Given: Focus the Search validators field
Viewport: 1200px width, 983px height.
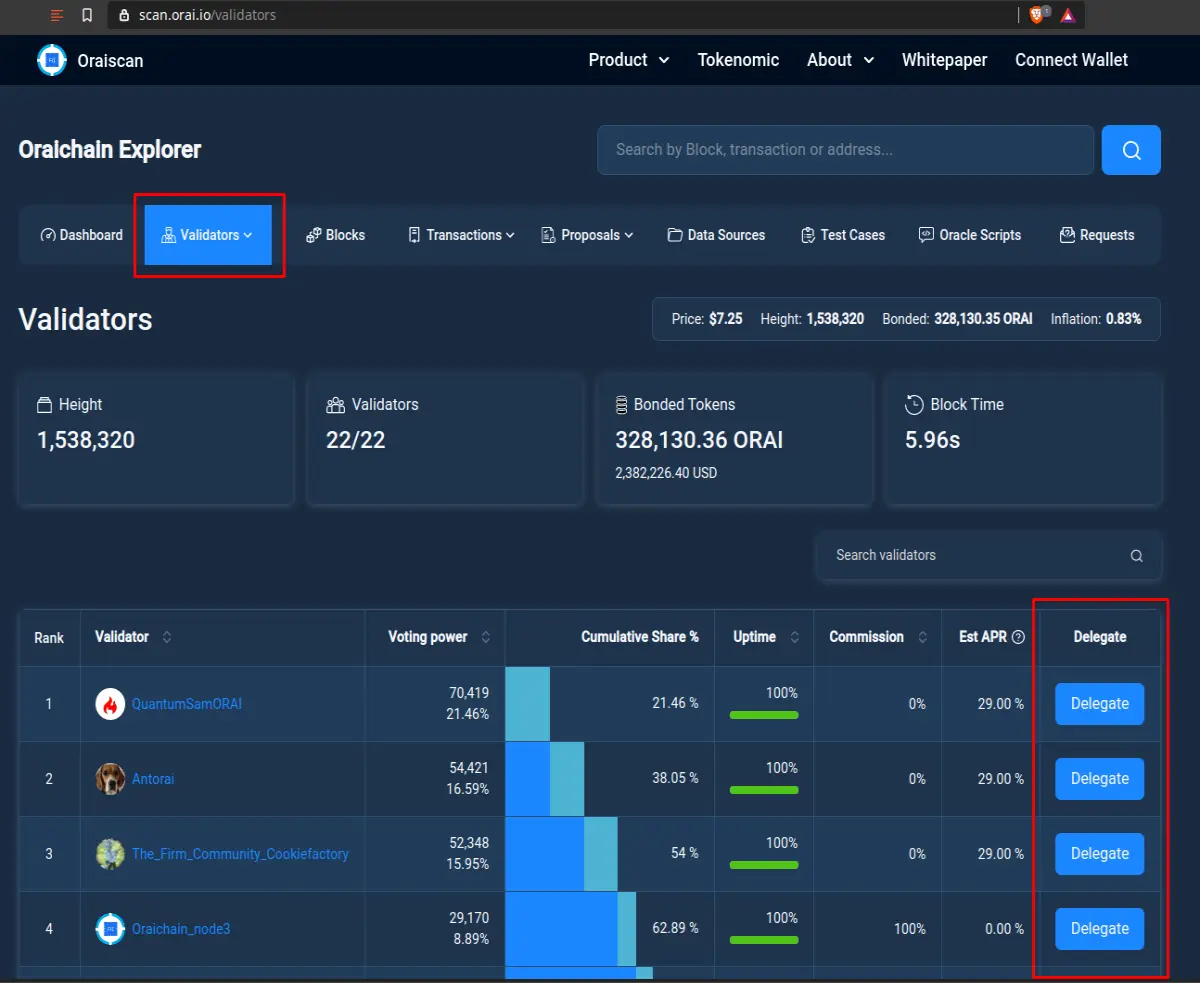Looking at the screenshot, I should [990, 555].
